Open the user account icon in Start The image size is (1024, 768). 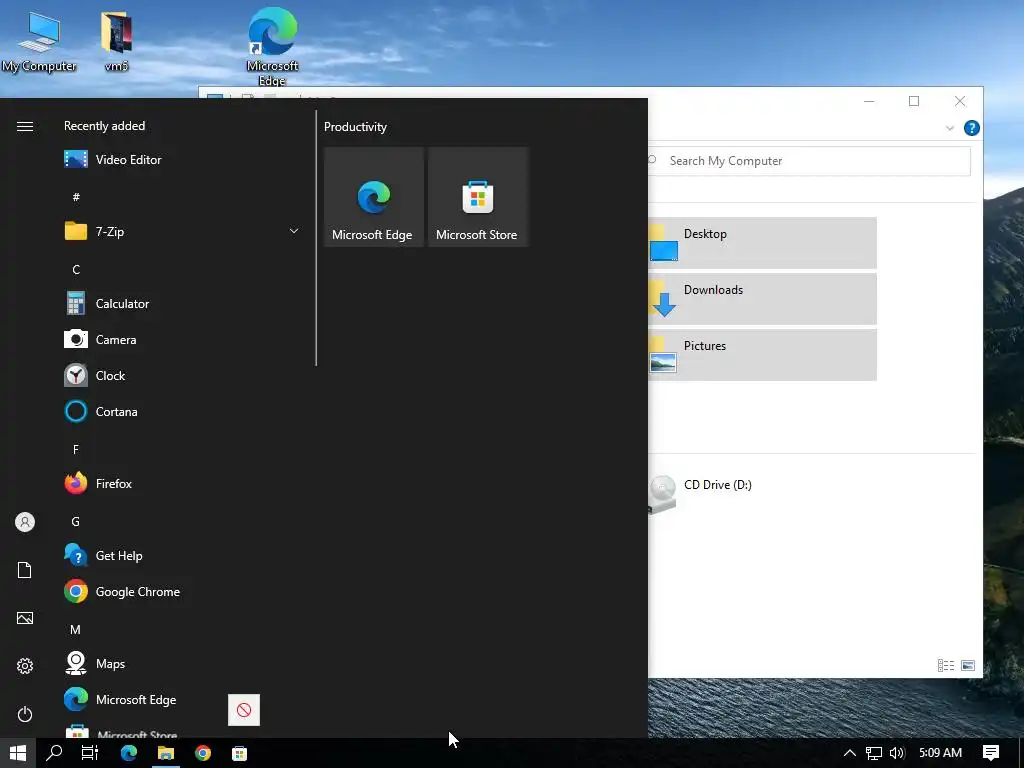point(25,522)
